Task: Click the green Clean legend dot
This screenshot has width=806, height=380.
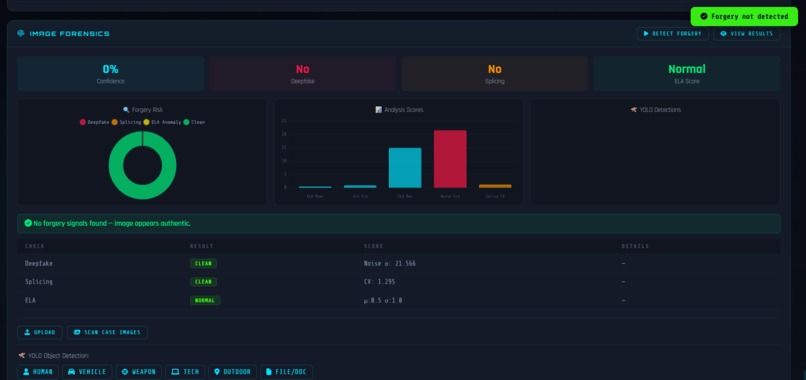Action: click(186, 122)
